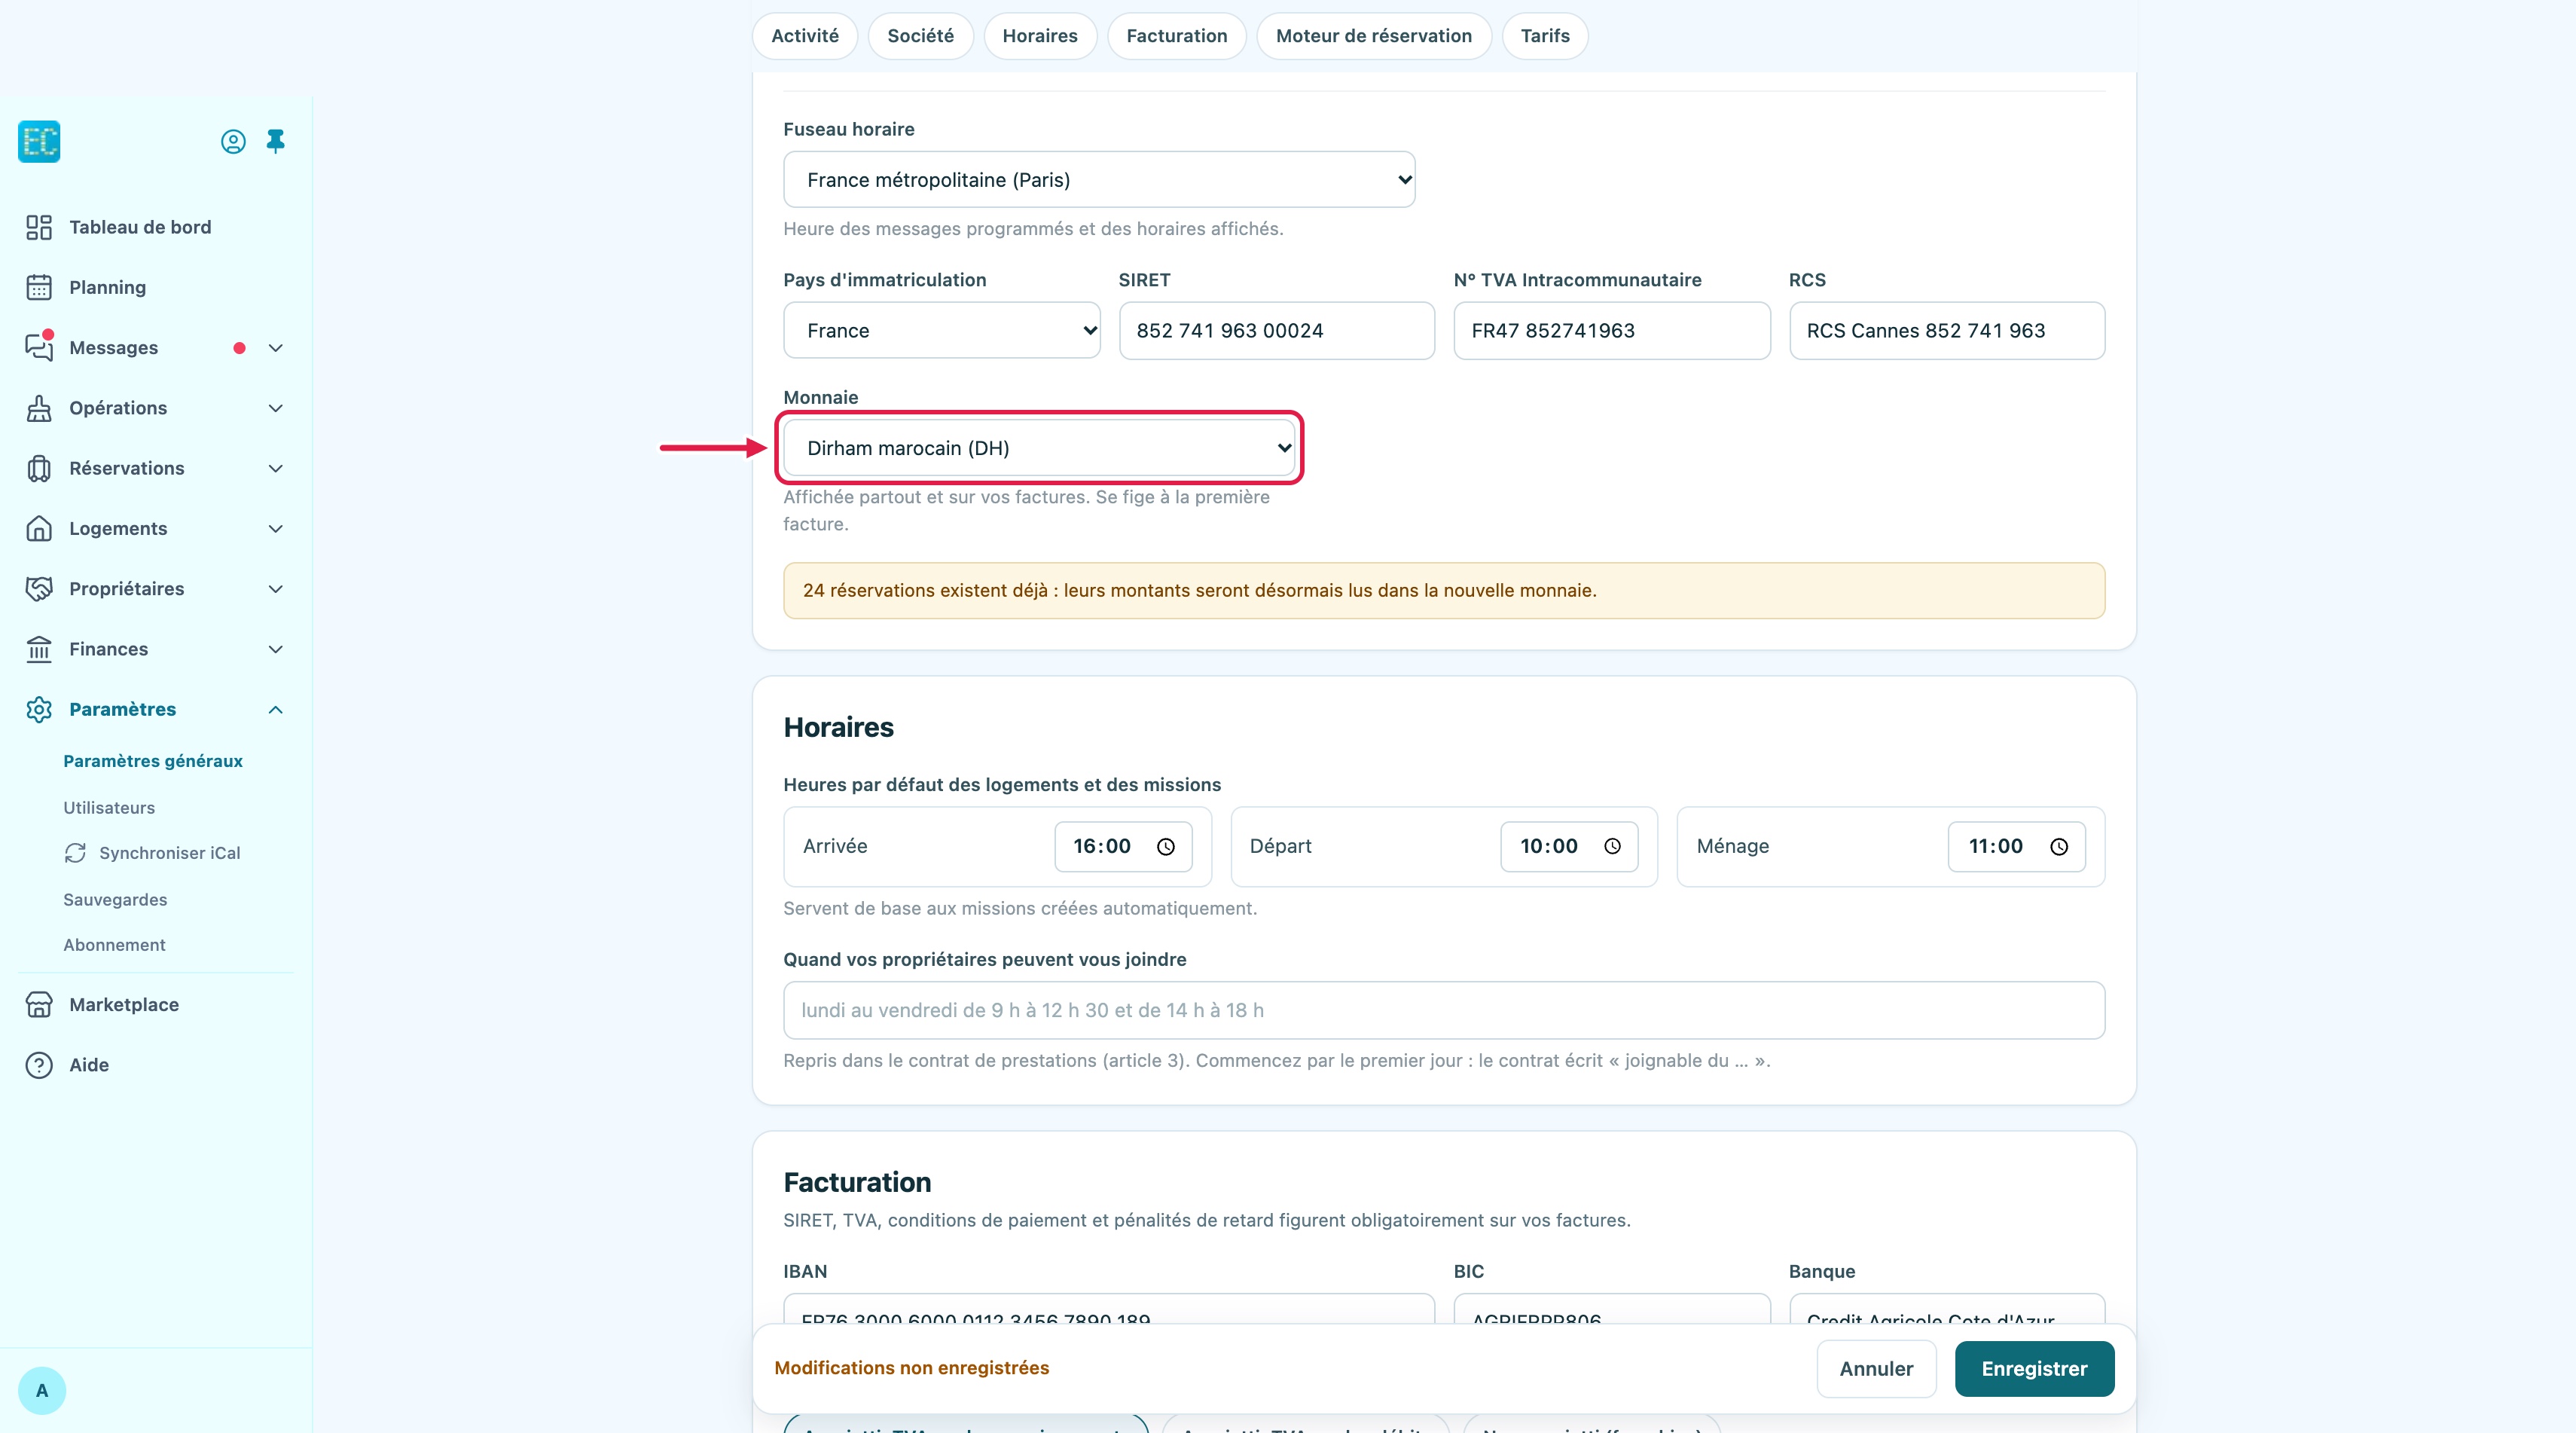Click the Planning calendar icon
Screen dimensions: 2576x1433
click(x=39, y=287)
